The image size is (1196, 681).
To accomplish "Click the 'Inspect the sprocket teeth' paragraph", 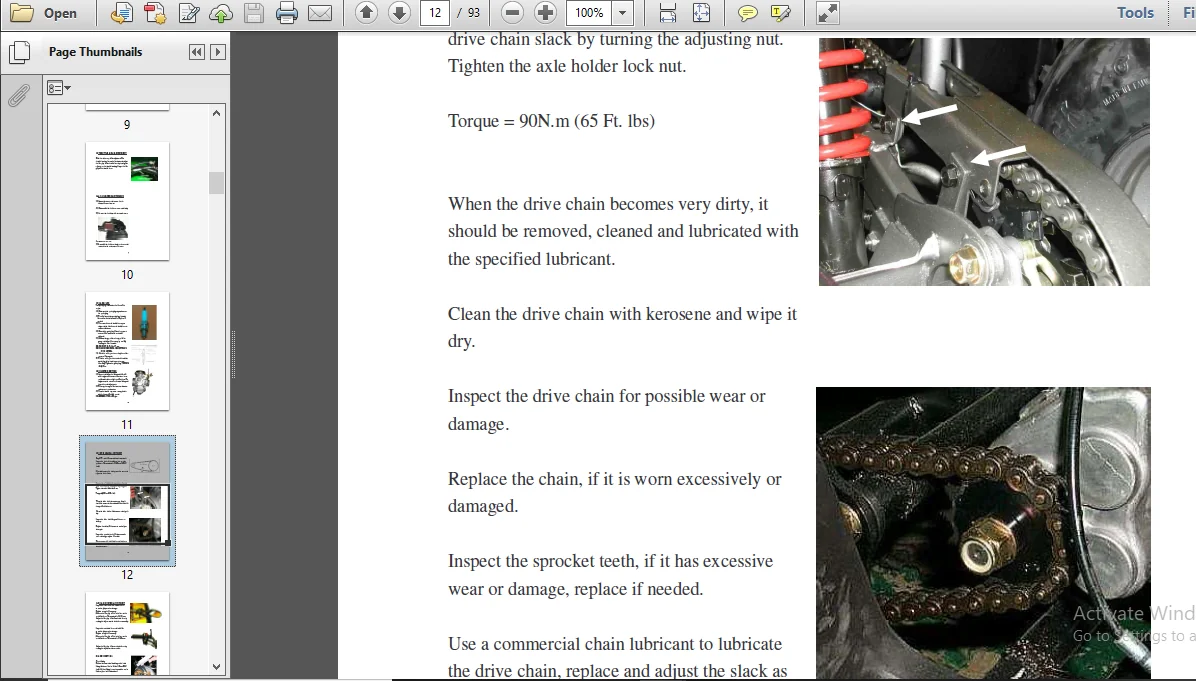I will click(x=610, y=575).
